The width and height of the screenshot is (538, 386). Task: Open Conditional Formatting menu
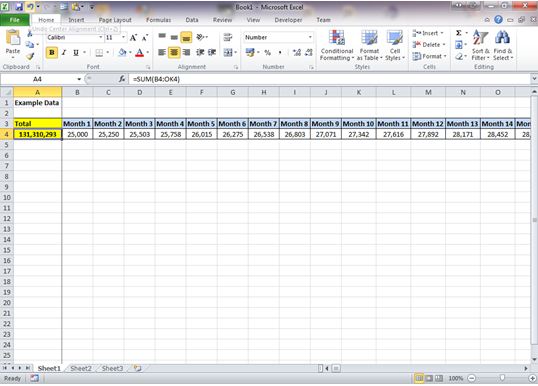point(336,45)
